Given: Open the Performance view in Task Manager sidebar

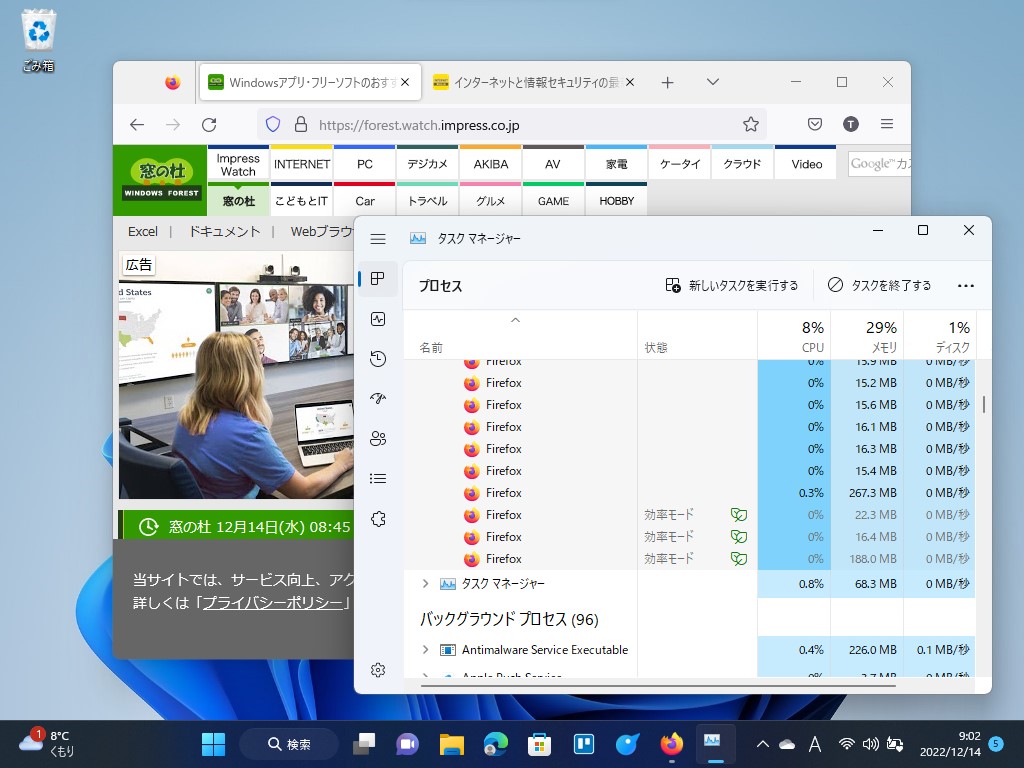Looking at the screenshot, I should 378,318.
